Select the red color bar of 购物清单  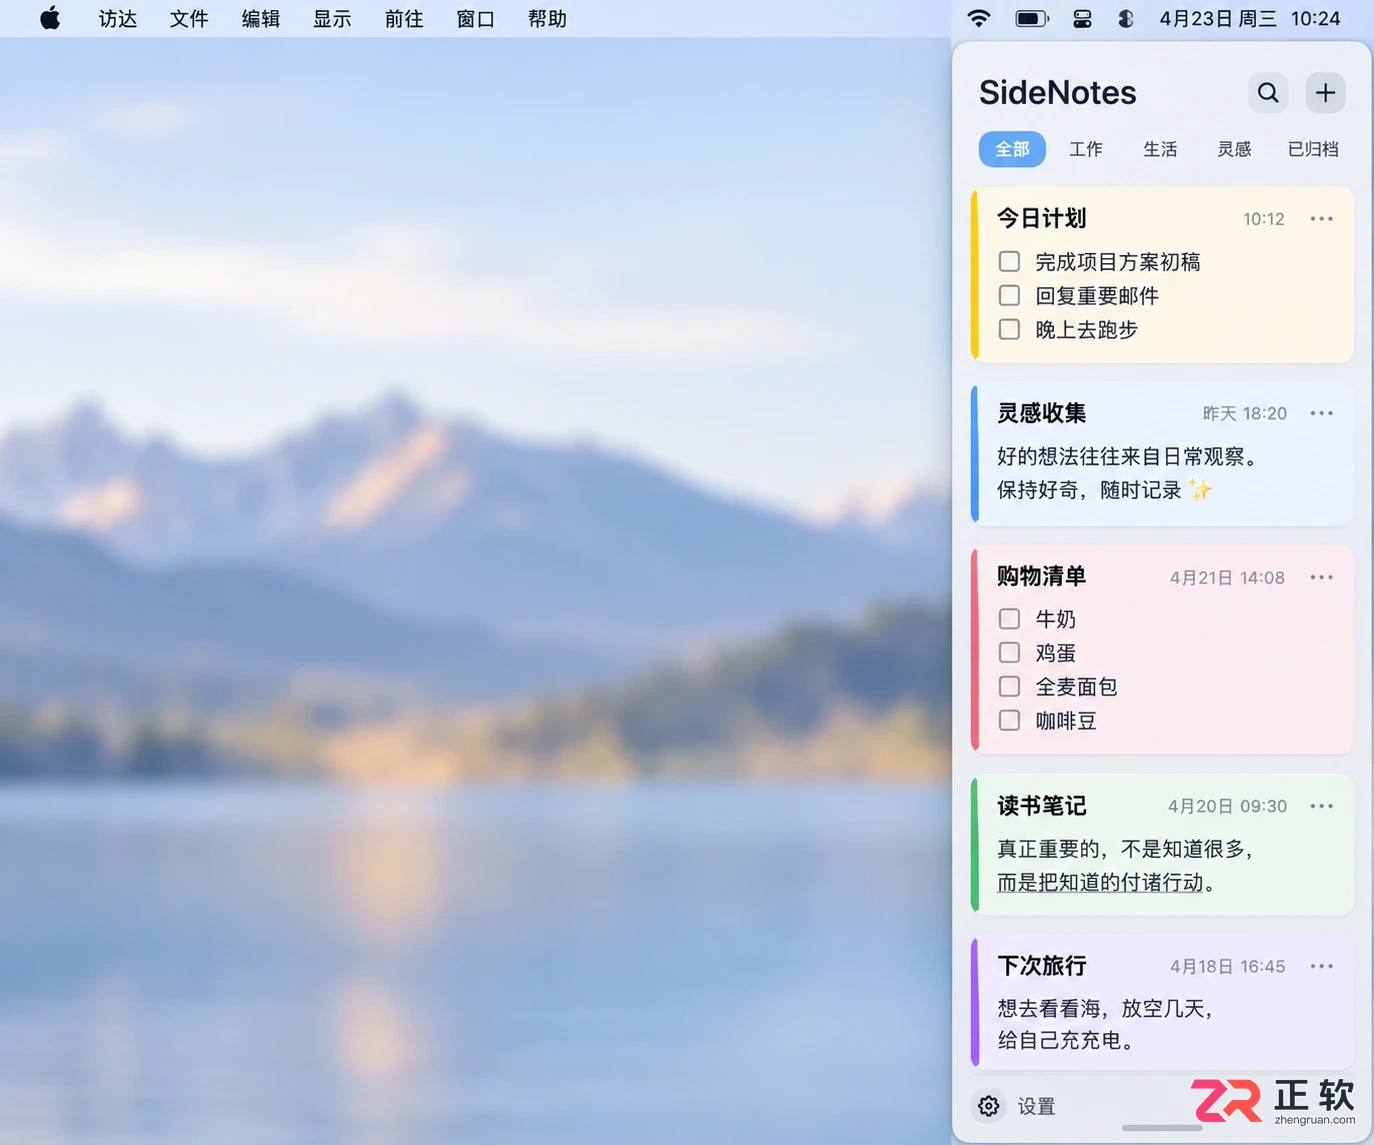[975, 649]
